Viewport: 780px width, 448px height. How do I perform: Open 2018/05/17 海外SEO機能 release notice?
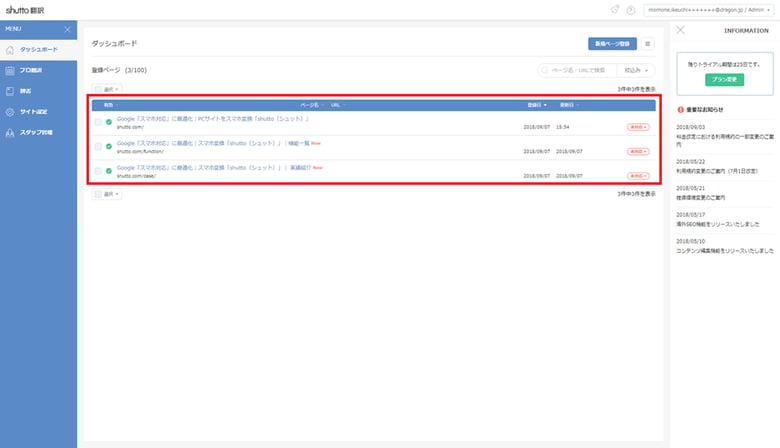click(717, 224)
